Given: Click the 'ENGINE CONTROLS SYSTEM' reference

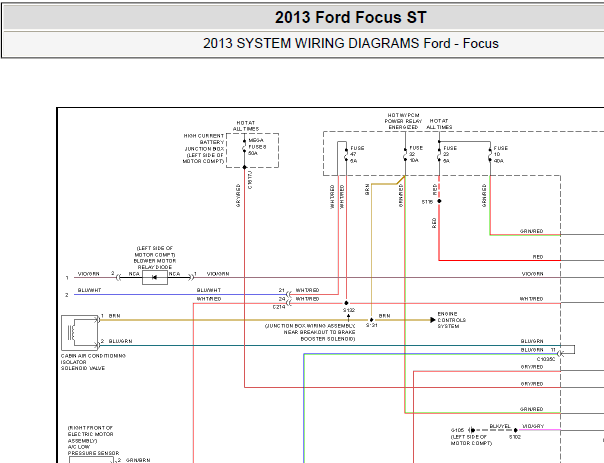Looking at the screenshot, I should point(451,320).
